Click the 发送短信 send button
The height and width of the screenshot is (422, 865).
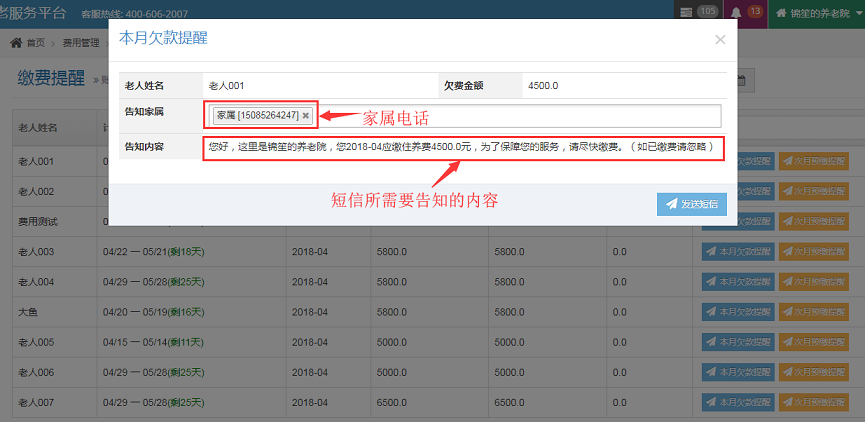pos(691,204)
